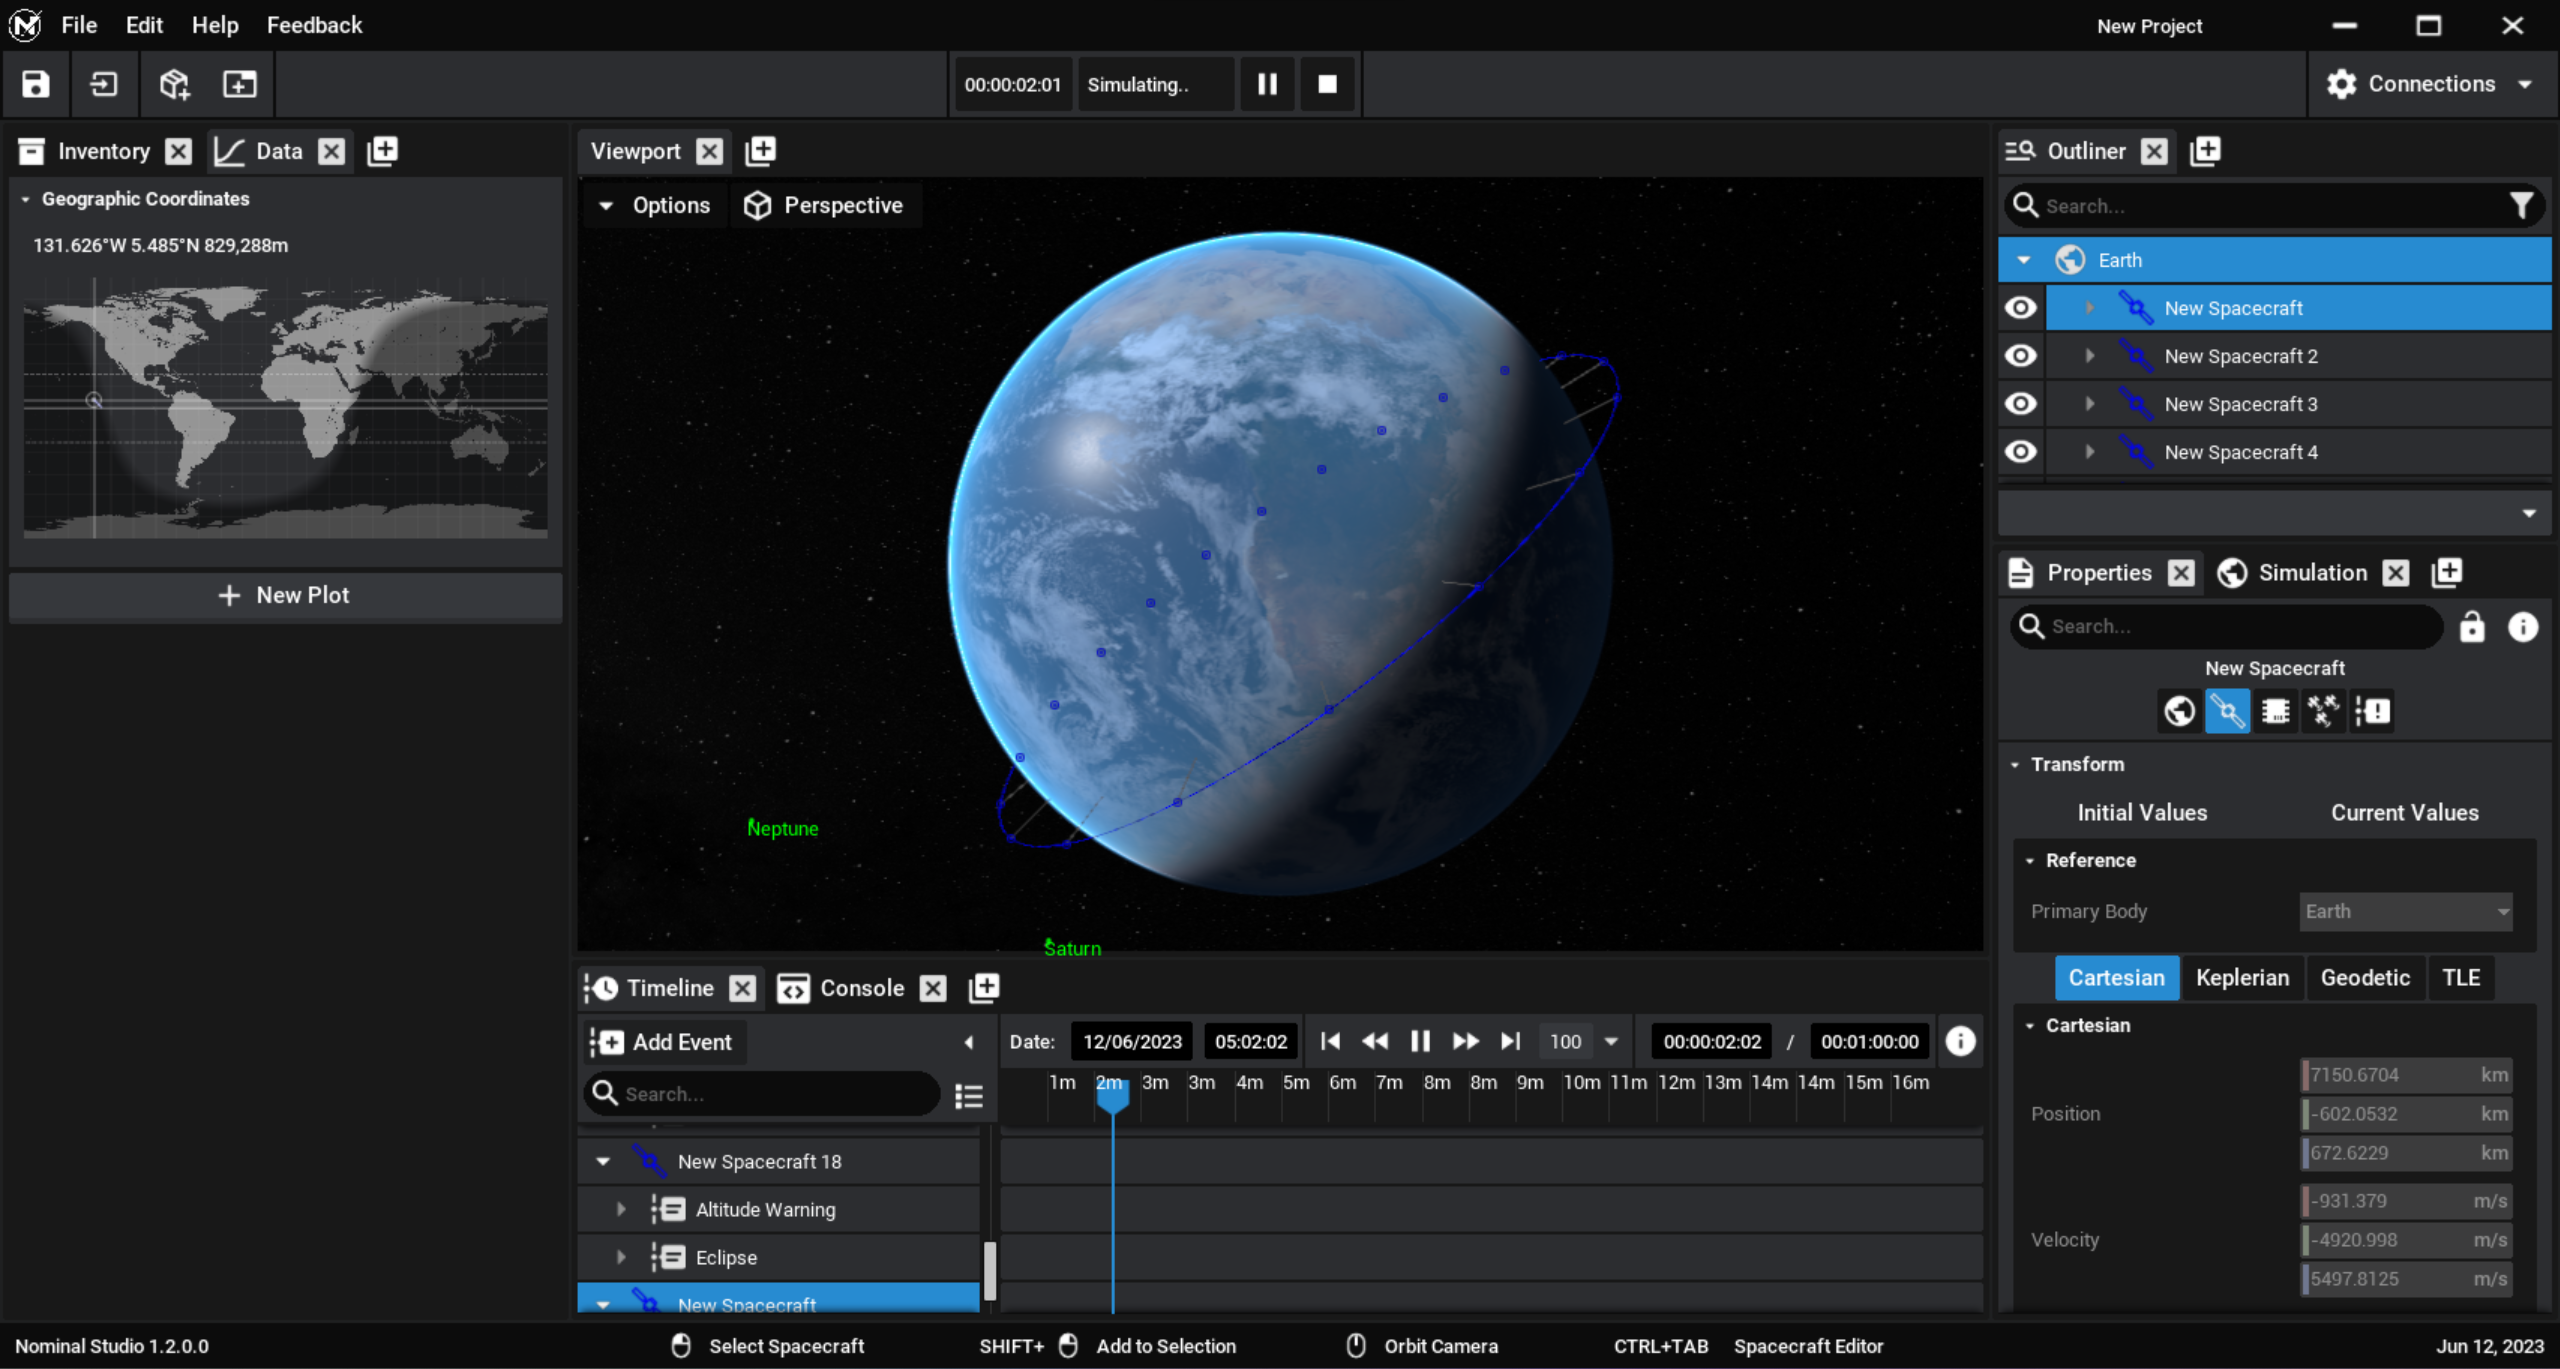Toggle the Properties lock icon
This screenshot has width=2560, height=1369.
click(x=2472, y=627)
